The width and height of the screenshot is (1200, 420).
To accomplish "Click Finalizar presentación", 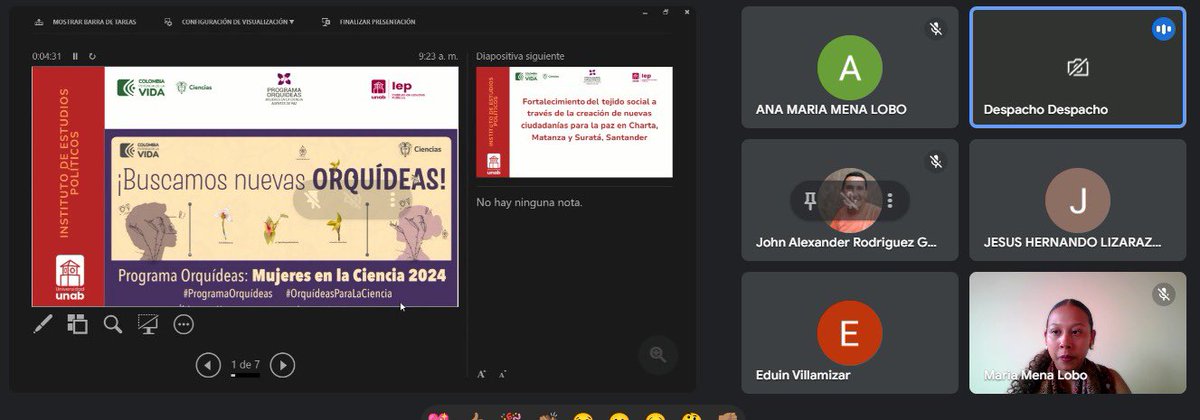I will tap(370, 21).
